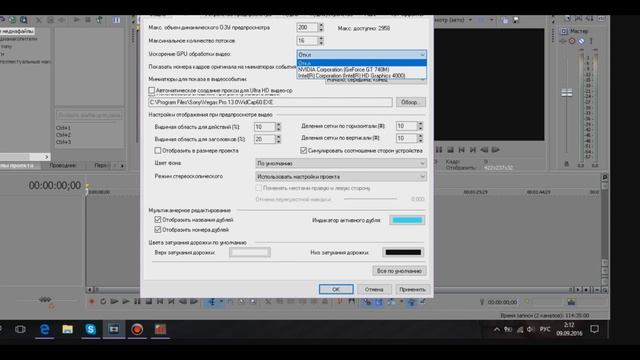Toggle loop playback in timeline transport
The width and height of the screenshot is (640, 360).
pos(103,302)
